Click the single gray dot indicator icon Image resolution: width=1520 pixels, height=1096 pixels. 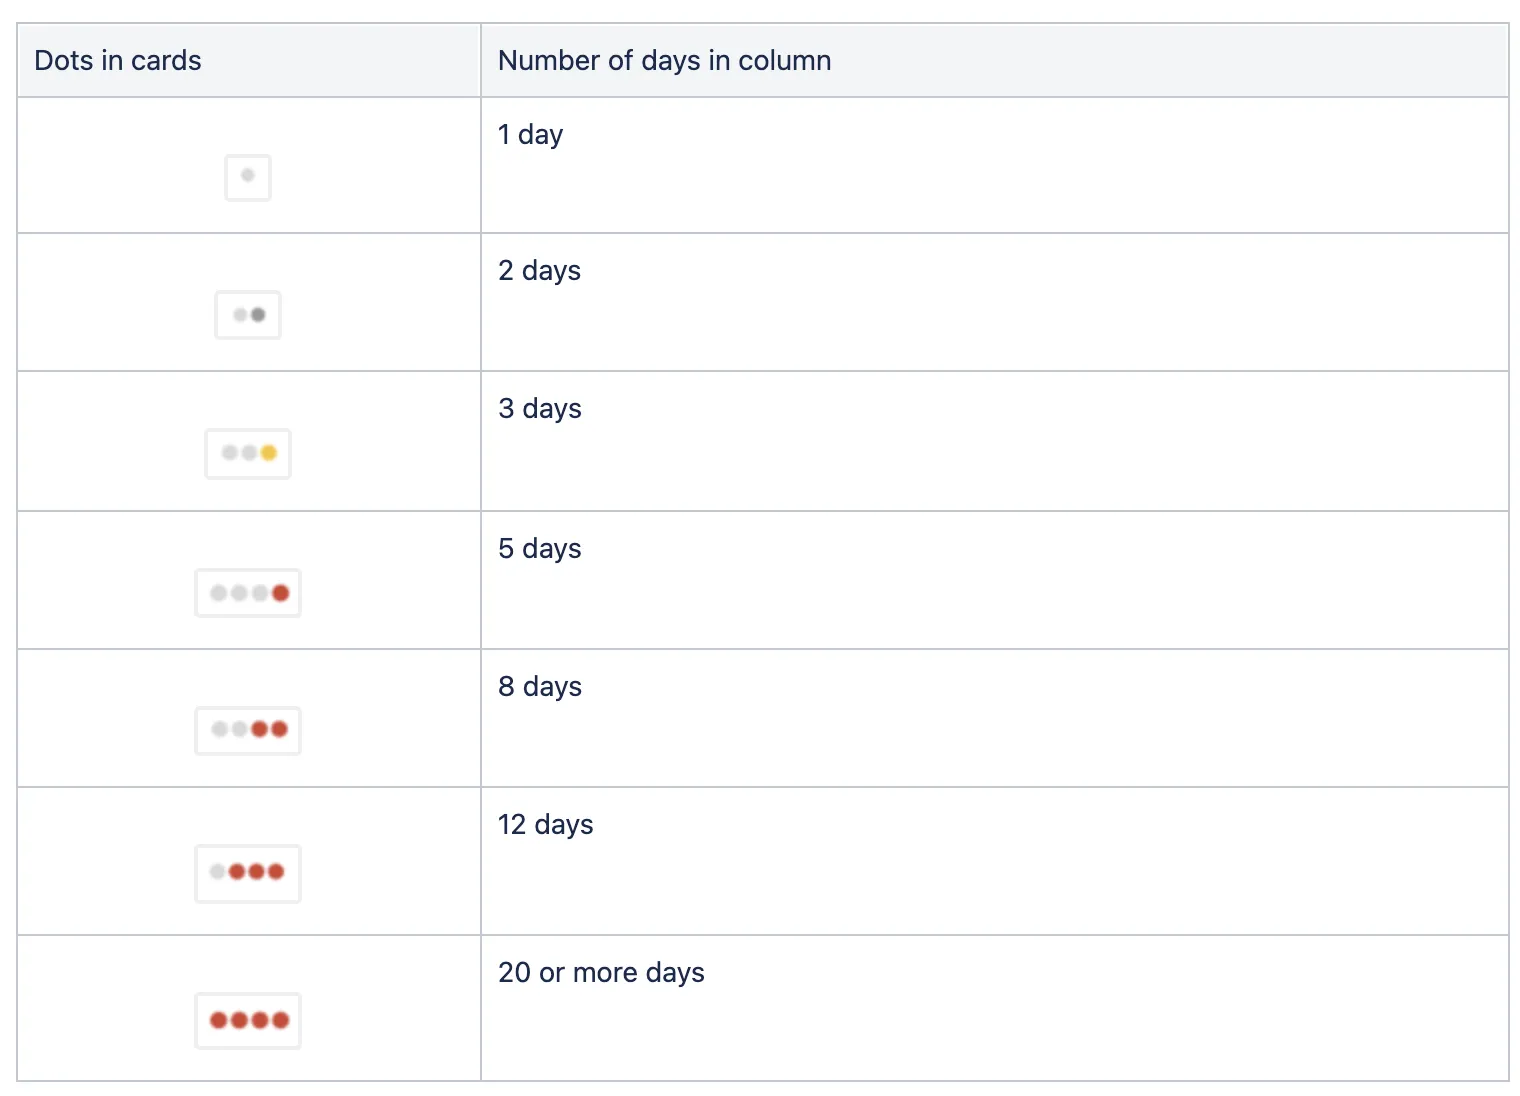[248, 177]
